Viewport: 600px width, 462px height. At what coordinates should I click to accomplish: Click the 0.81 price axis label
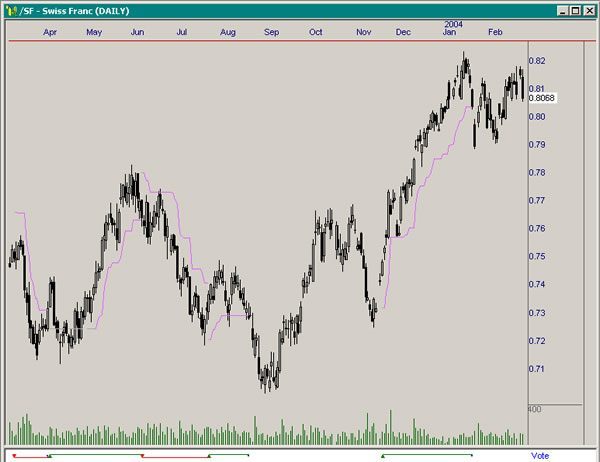click(536, 89)
